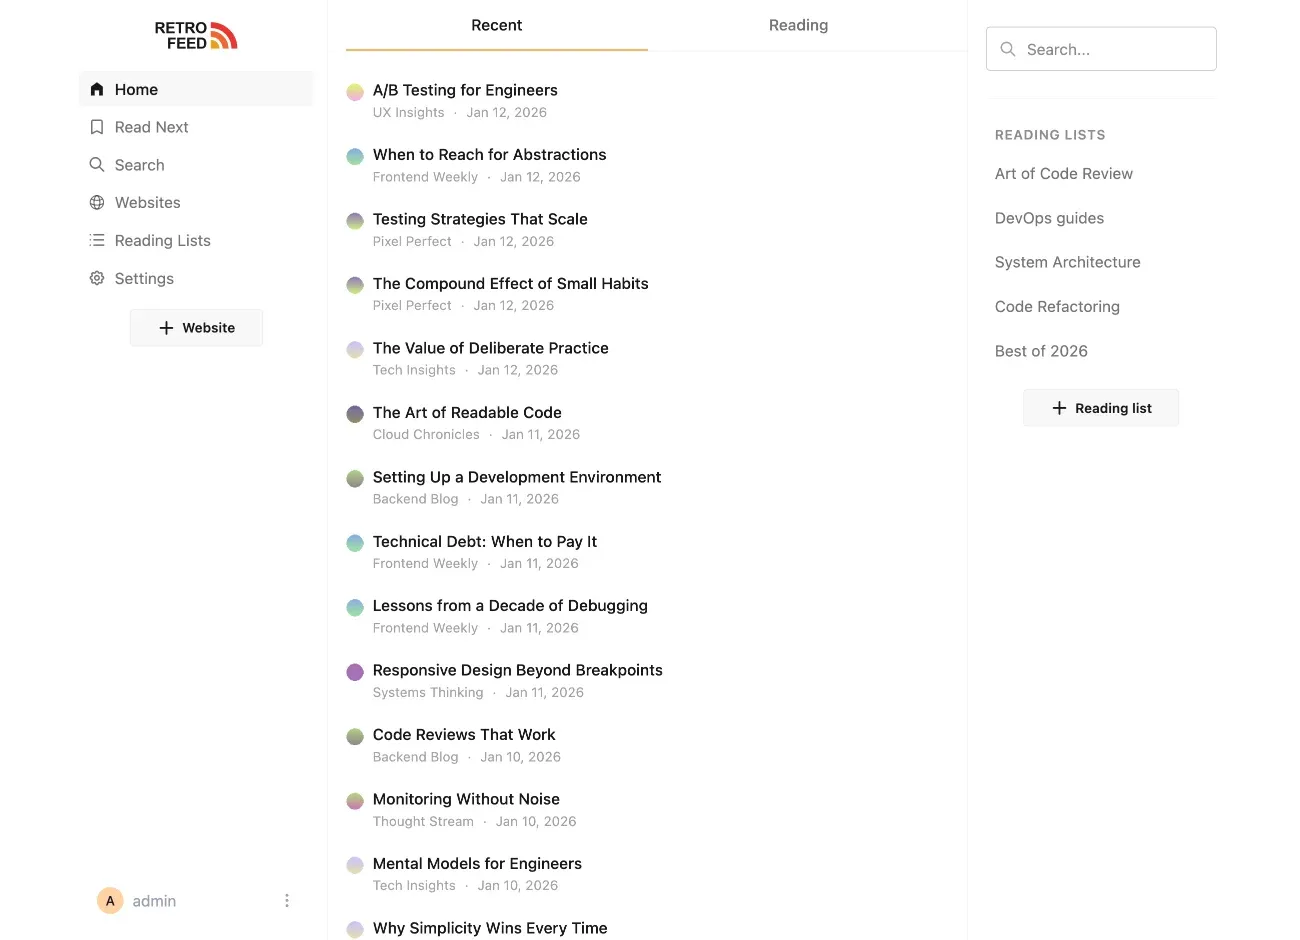Click the + Website button

[196, 327]
